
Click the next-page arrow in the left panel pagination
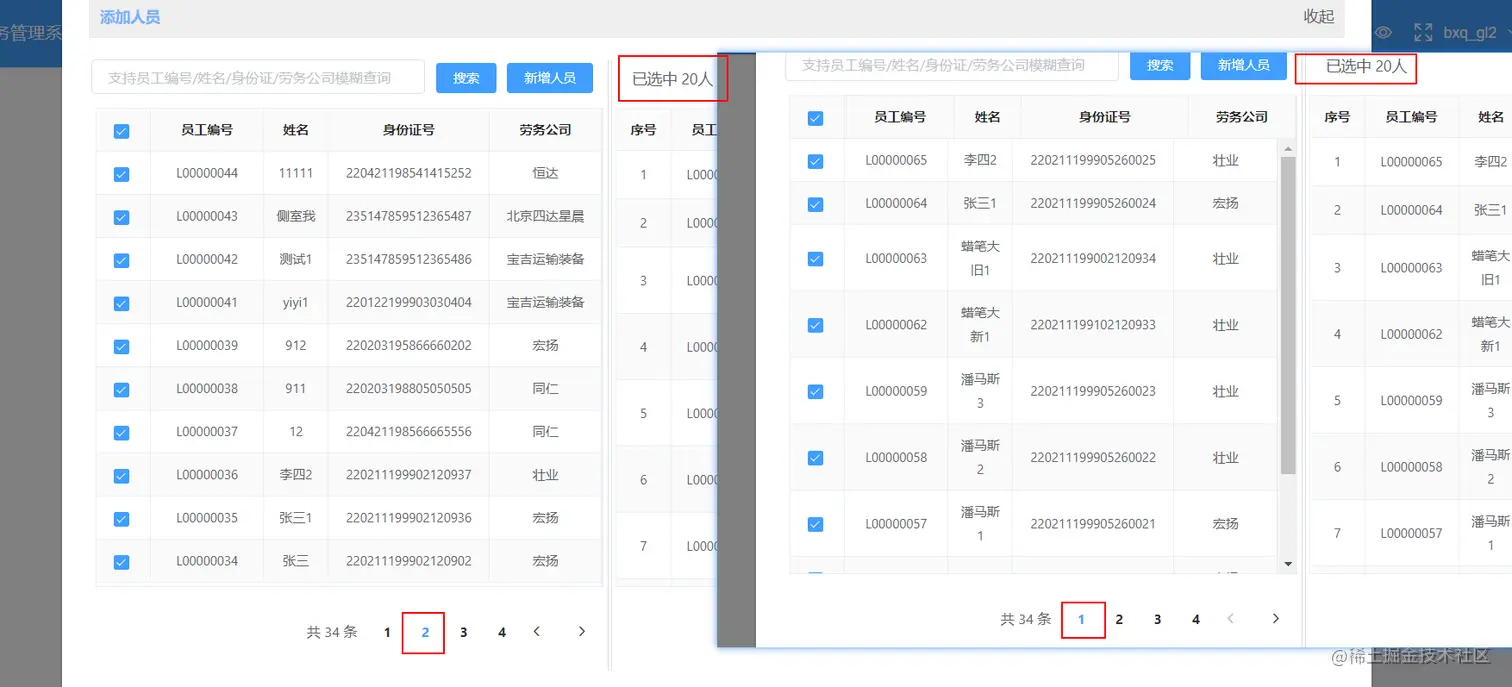coord(582,631)
